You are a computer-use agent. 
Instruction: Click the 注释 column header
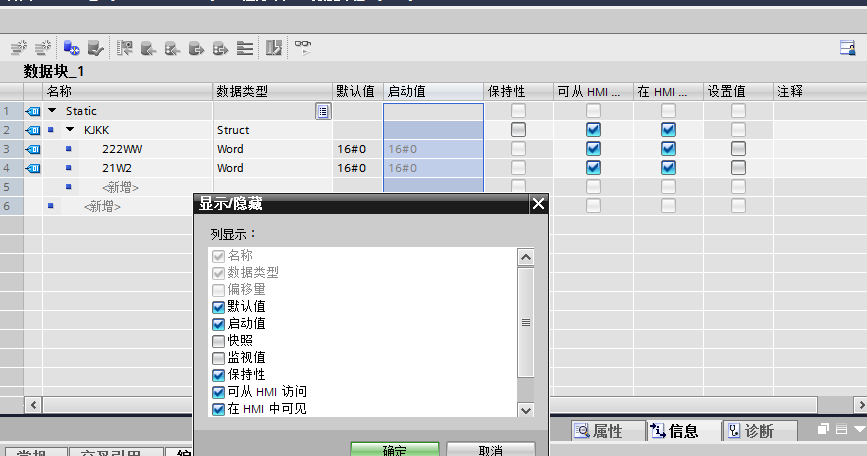tap(820, 92)
